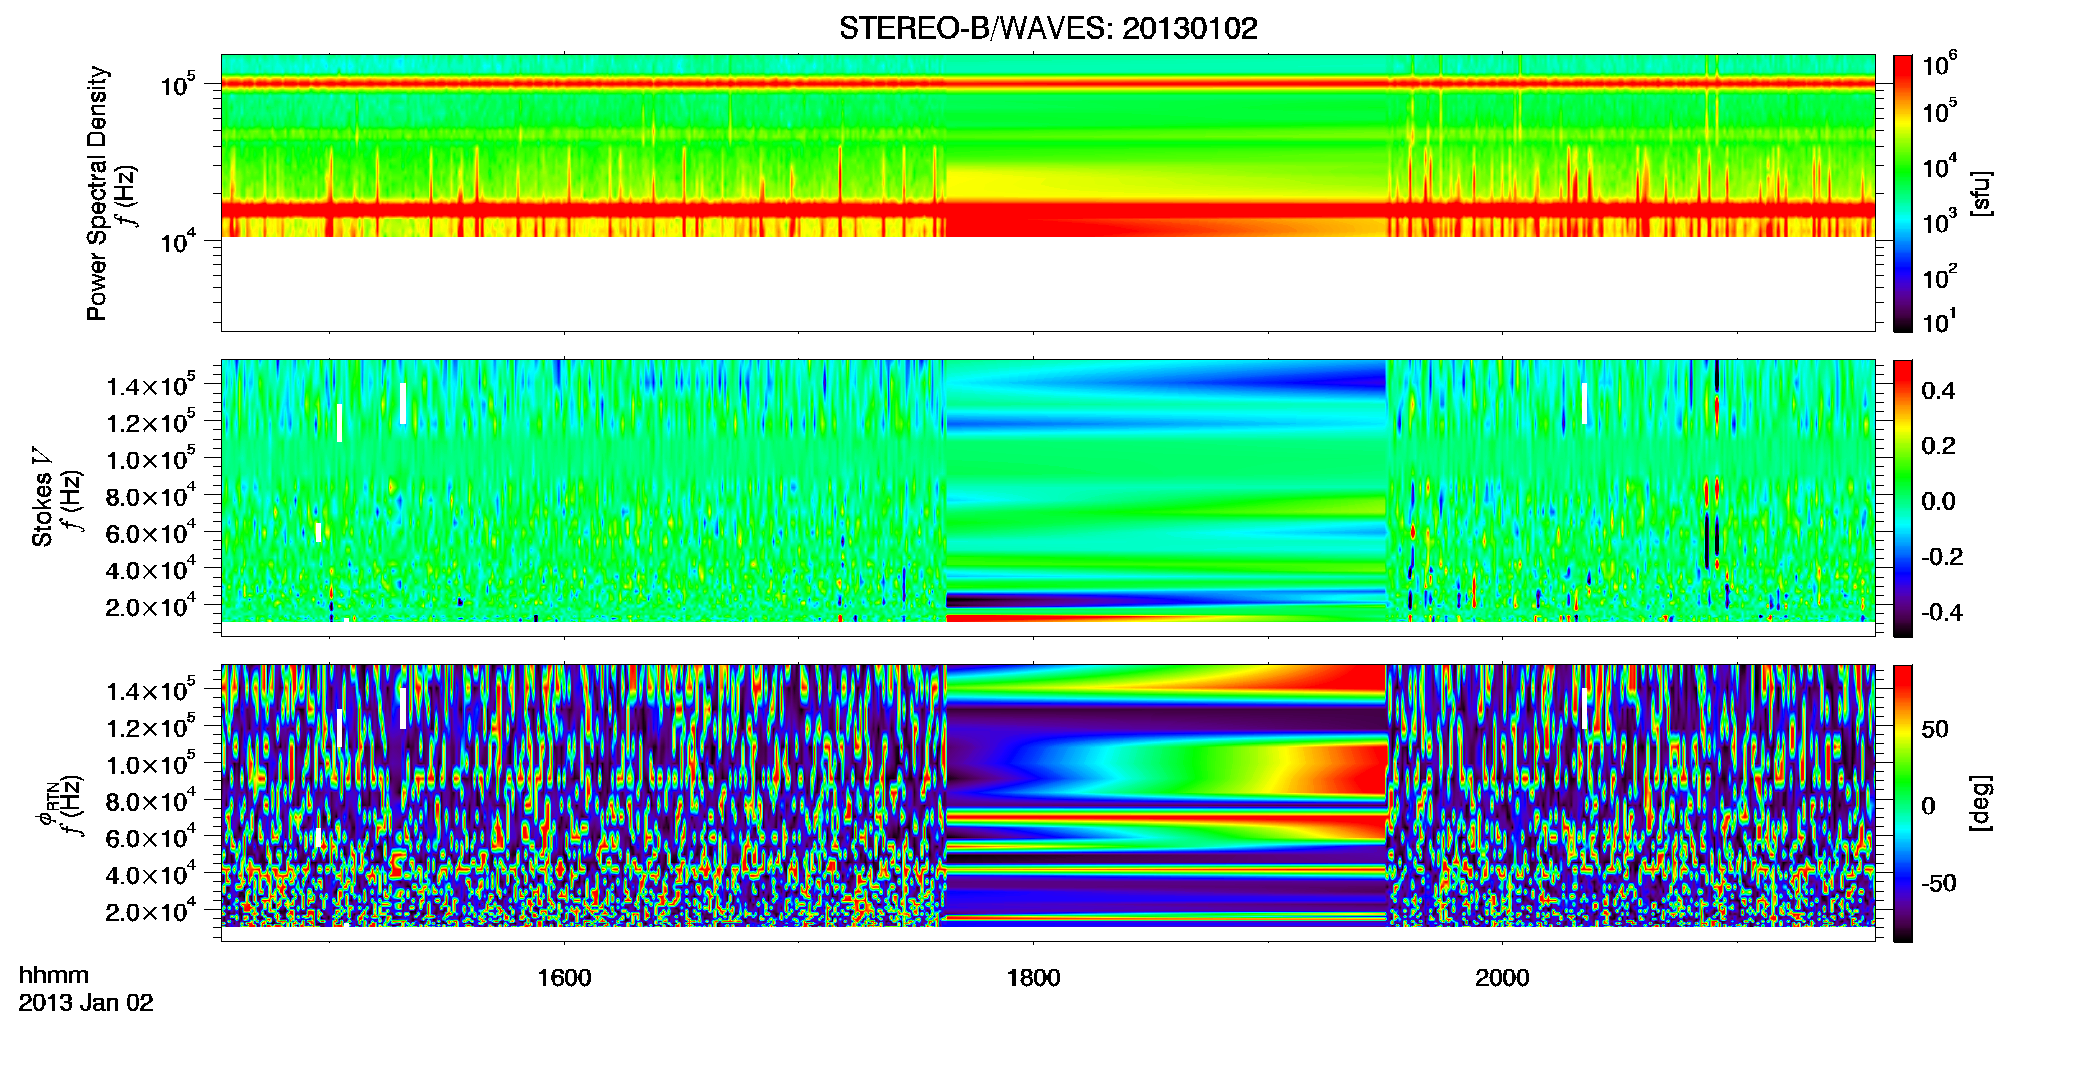Click the power spectral density color bar
Viewport: 2096px width, 1080px height.
click(1903, 193)
